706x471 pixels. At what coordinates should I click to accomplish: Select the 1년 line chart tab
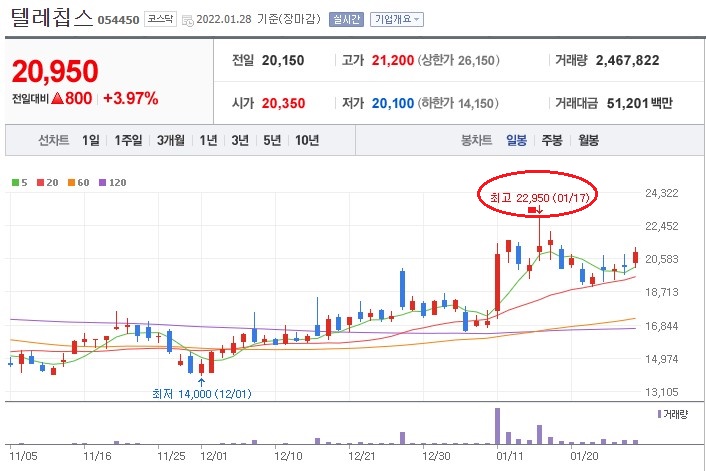(x=208, y=140)
